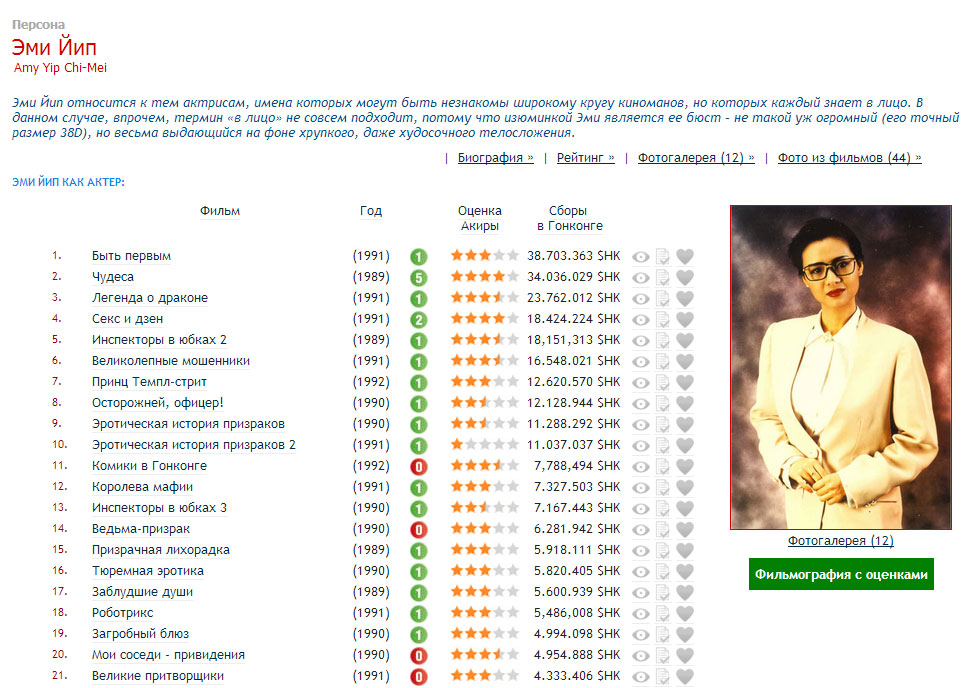Click the Сборы в Гонконге column header
The height and width of the screenshot is (688, 976).
tap(570, 219)
